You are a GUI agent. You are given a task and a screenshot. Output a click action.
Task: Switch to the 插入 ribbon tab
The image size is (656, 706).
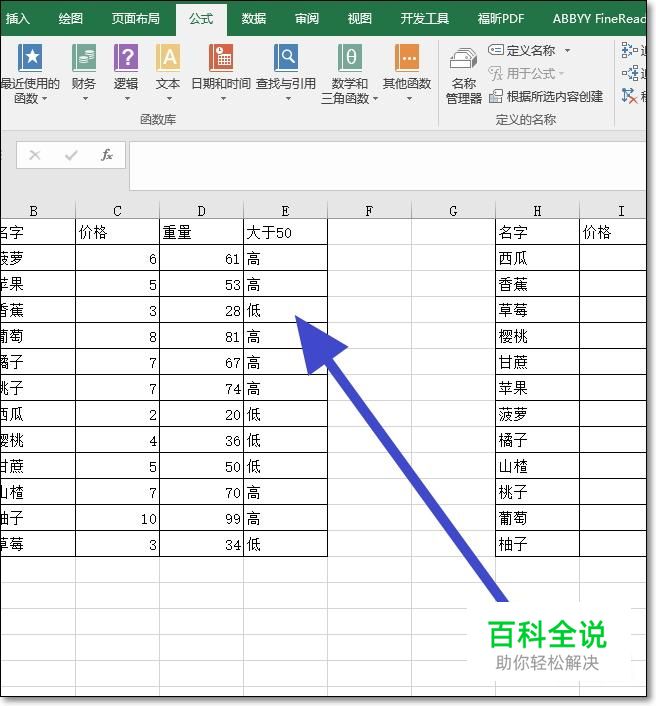tap(18, 18)
